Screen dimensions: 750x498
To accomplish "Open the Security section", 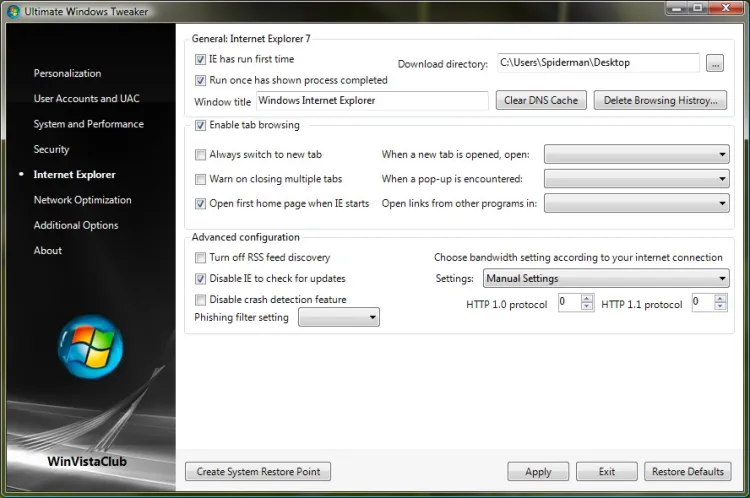I will (51, 149).
